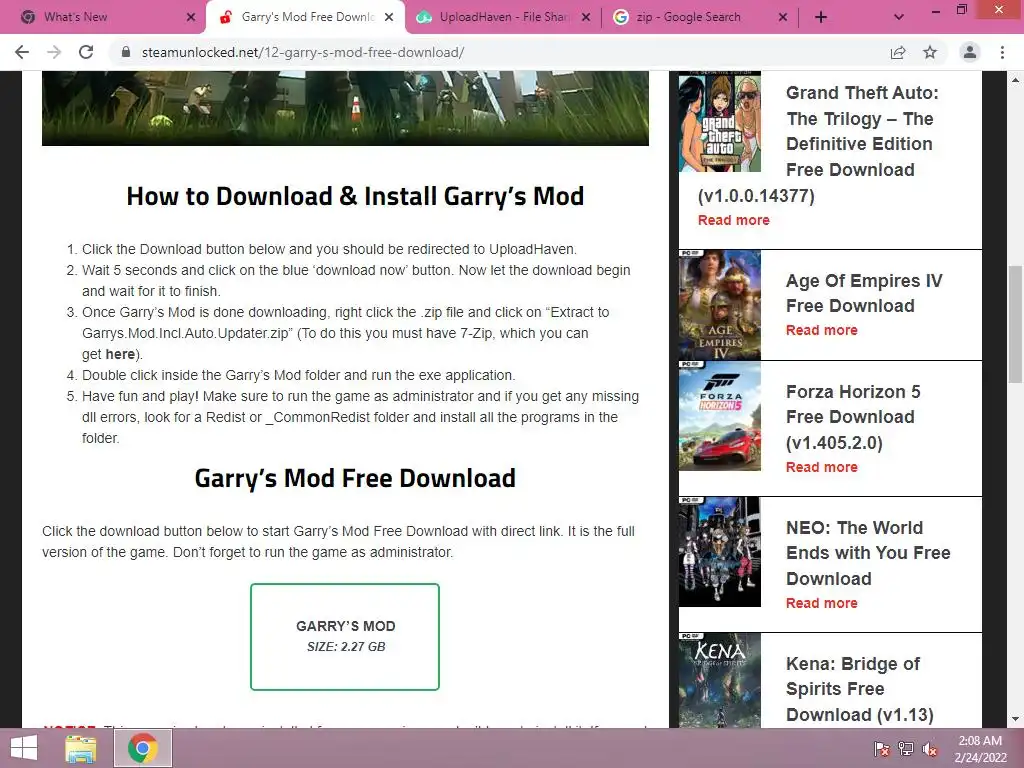1024x768 pixels.
Task: Click the 'here' 7-Zip link
Action: (x=120, y=354)
